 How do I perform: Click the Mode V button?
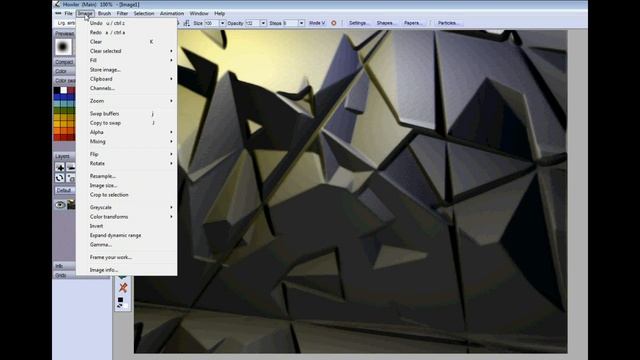[x=317, y=23]
